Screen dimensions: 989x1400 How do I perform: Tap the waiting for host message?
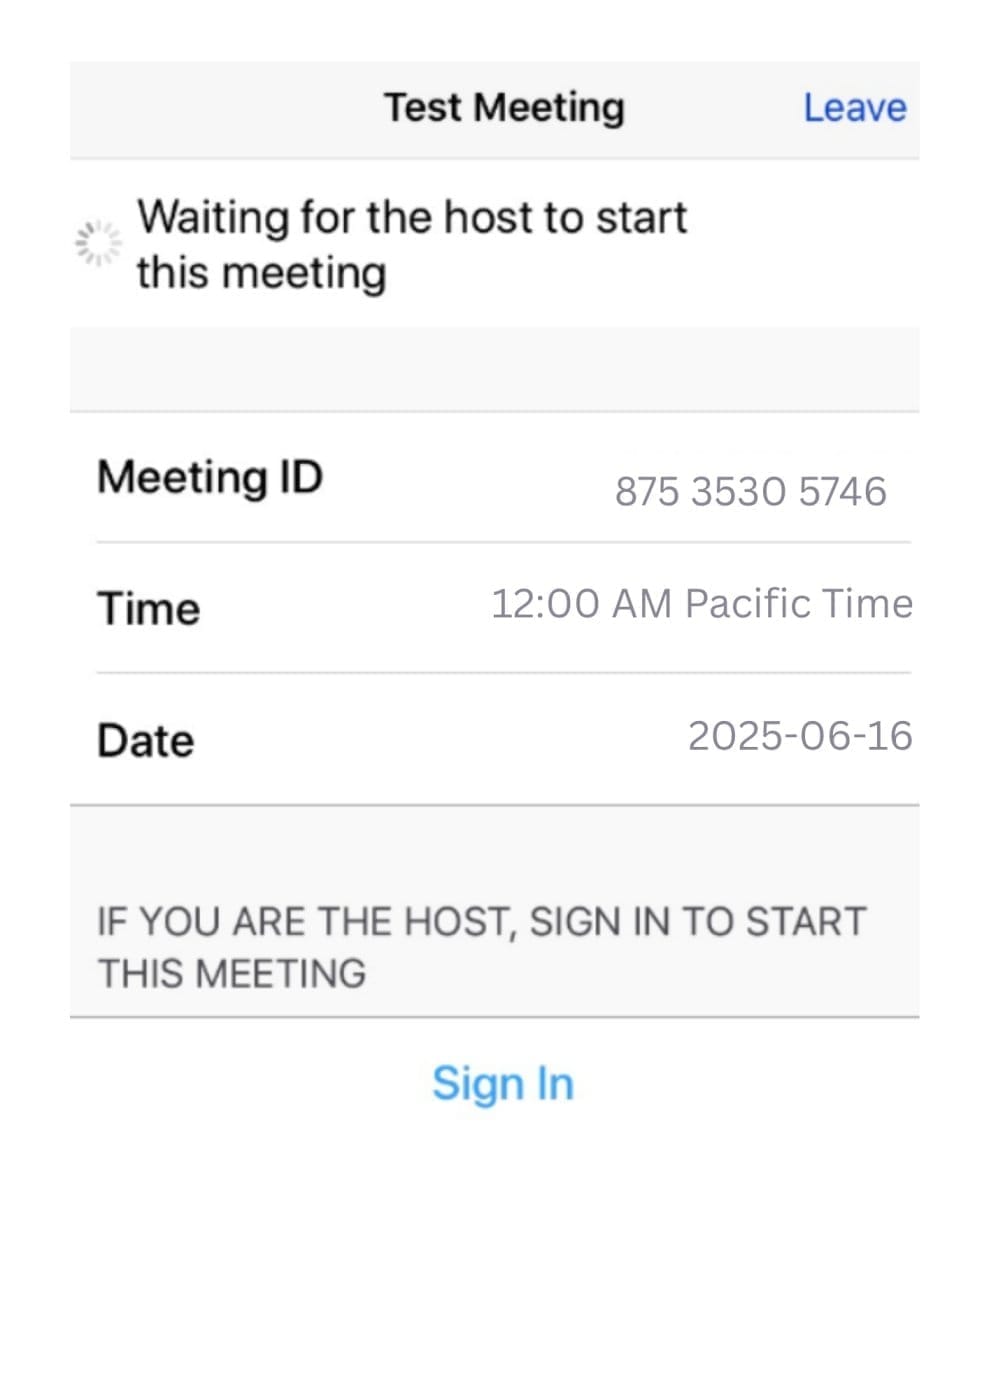click(x=412, y=245)
